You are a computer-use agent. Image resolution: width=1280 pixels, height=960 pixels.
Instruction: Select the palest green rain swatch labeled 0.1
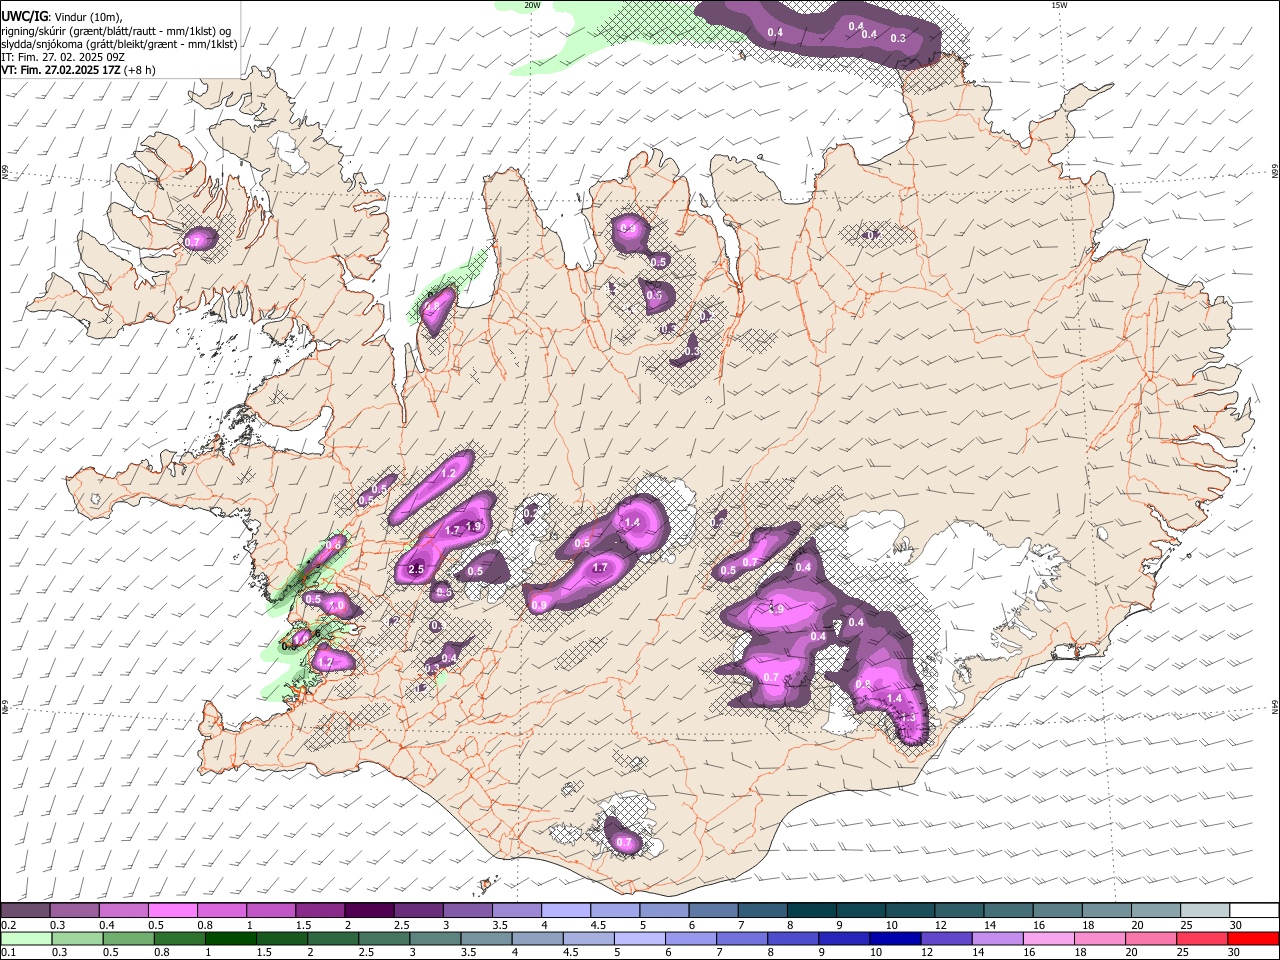[27, 939]
